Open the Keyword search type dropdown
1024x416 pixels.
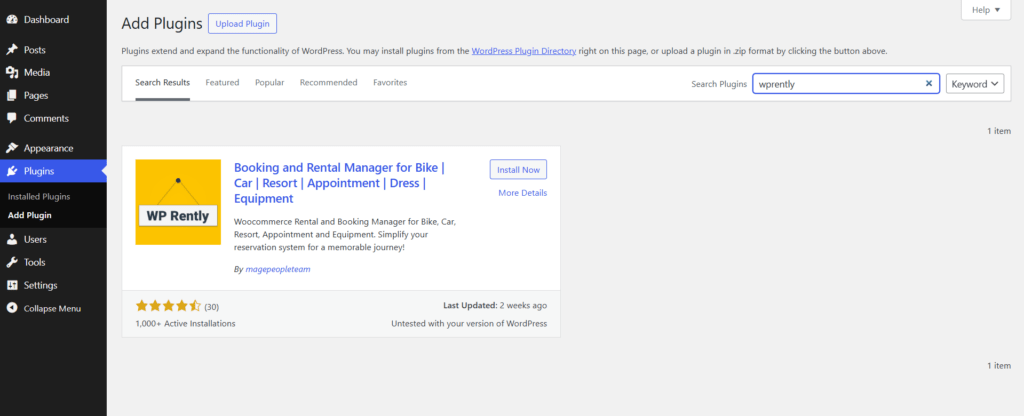point(975,84)
